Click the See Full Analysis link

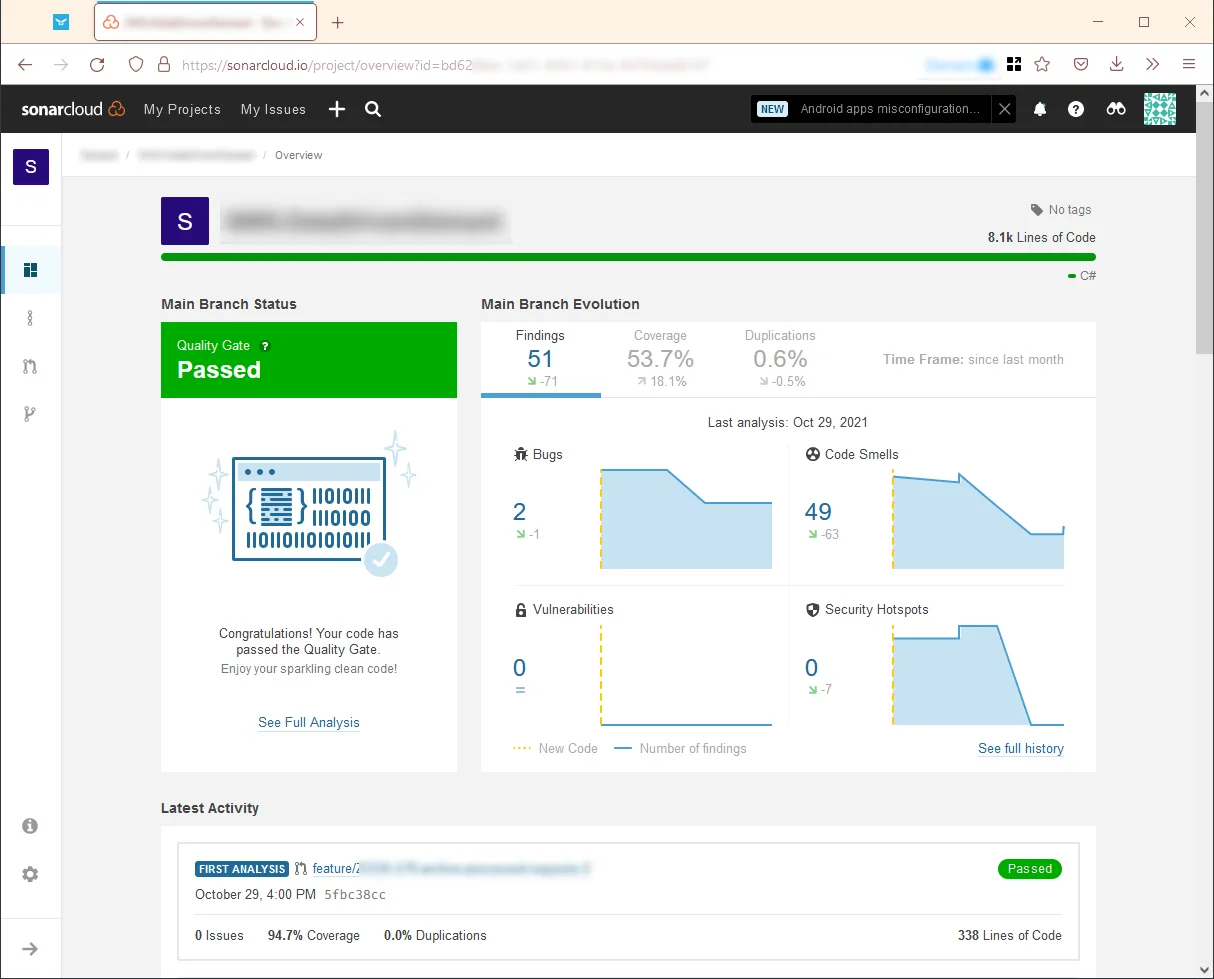coord(308,722)
